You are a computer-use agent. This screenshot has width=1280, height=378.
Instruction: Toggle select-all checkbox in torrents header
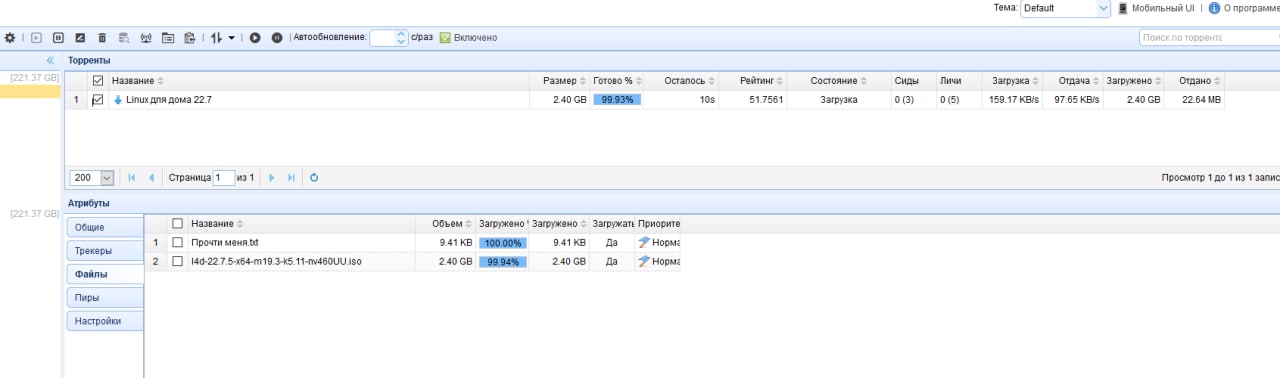tap(98, 80)
